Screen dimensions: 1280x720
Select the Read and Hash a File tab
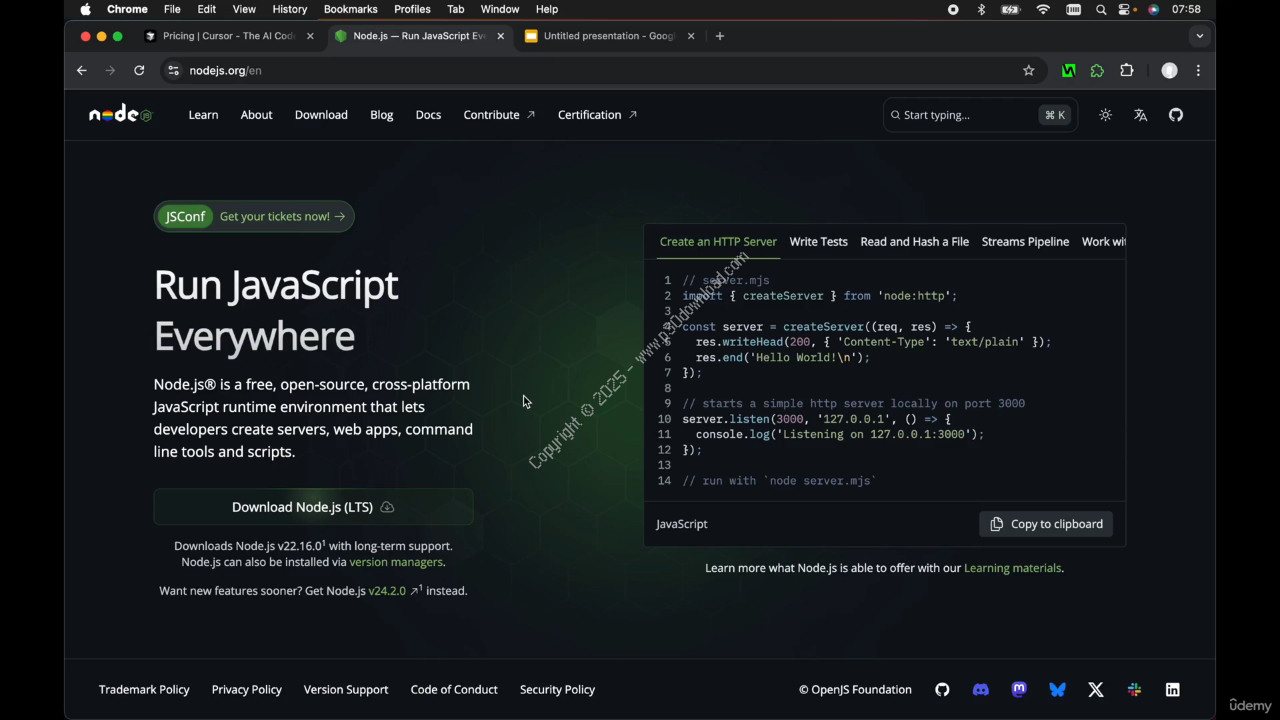point(914,242)
